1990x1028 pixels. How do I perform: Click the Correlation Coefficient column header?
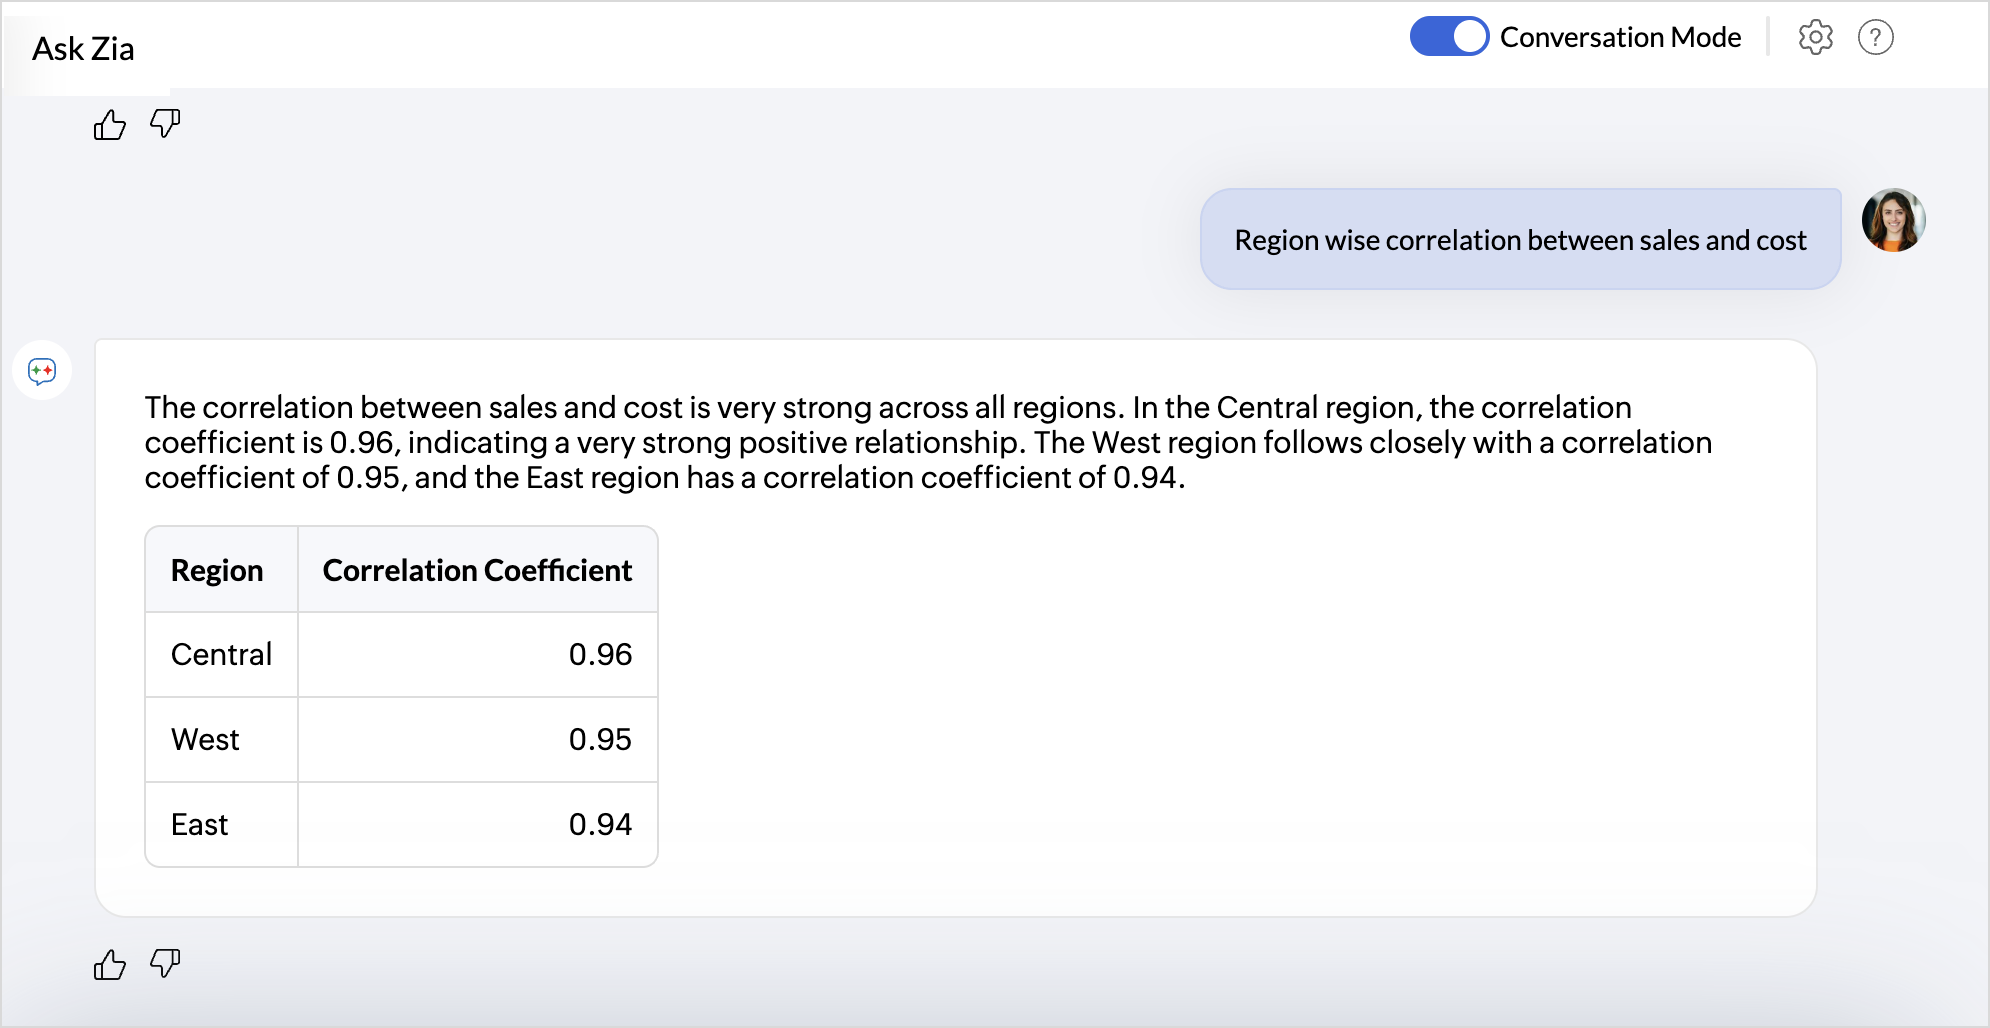click(477, 570)
